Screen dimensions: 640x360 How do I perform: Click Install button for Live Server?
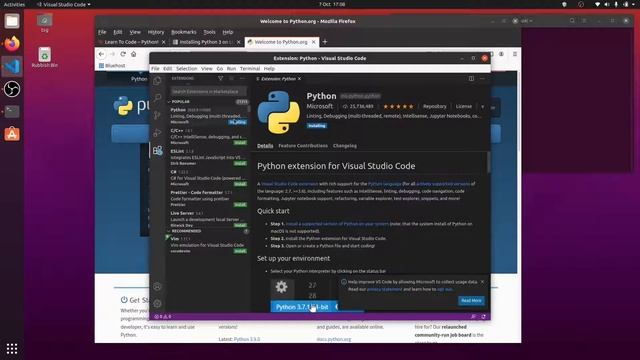tap(240, 225)
